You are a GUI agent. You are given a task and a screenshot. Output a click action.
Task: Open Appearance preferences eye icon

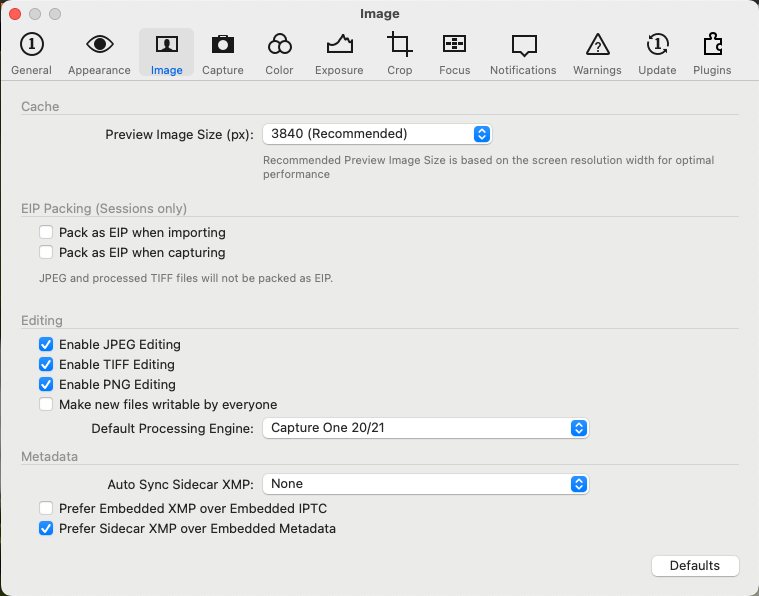pyautogui.click(x=99, y=45)
